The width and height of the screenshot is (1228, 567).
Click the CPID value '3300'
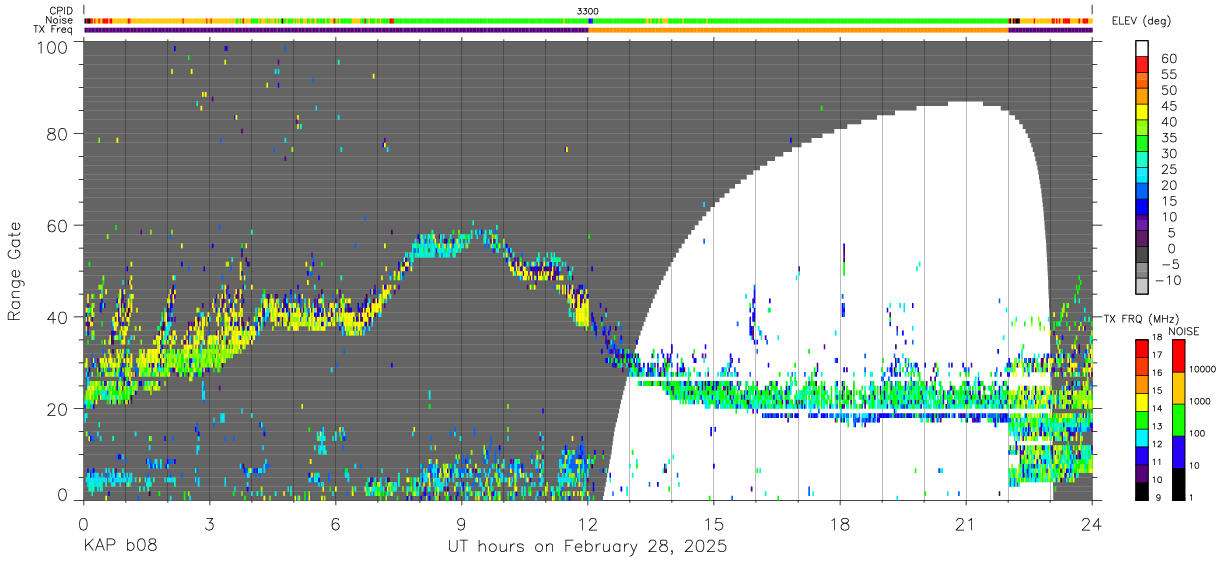pyautogui.click(x=588, y=11)
